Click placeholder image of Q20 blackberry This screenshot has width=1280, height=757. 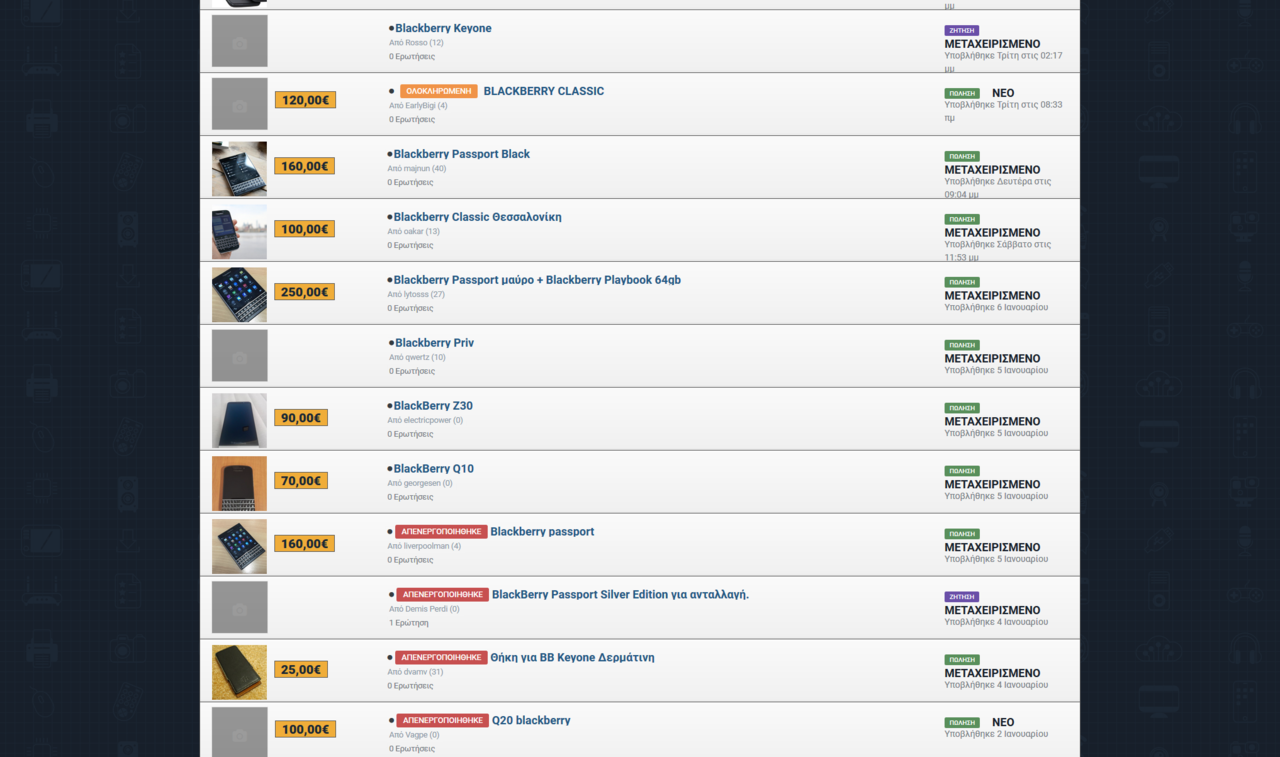(240, 732)
